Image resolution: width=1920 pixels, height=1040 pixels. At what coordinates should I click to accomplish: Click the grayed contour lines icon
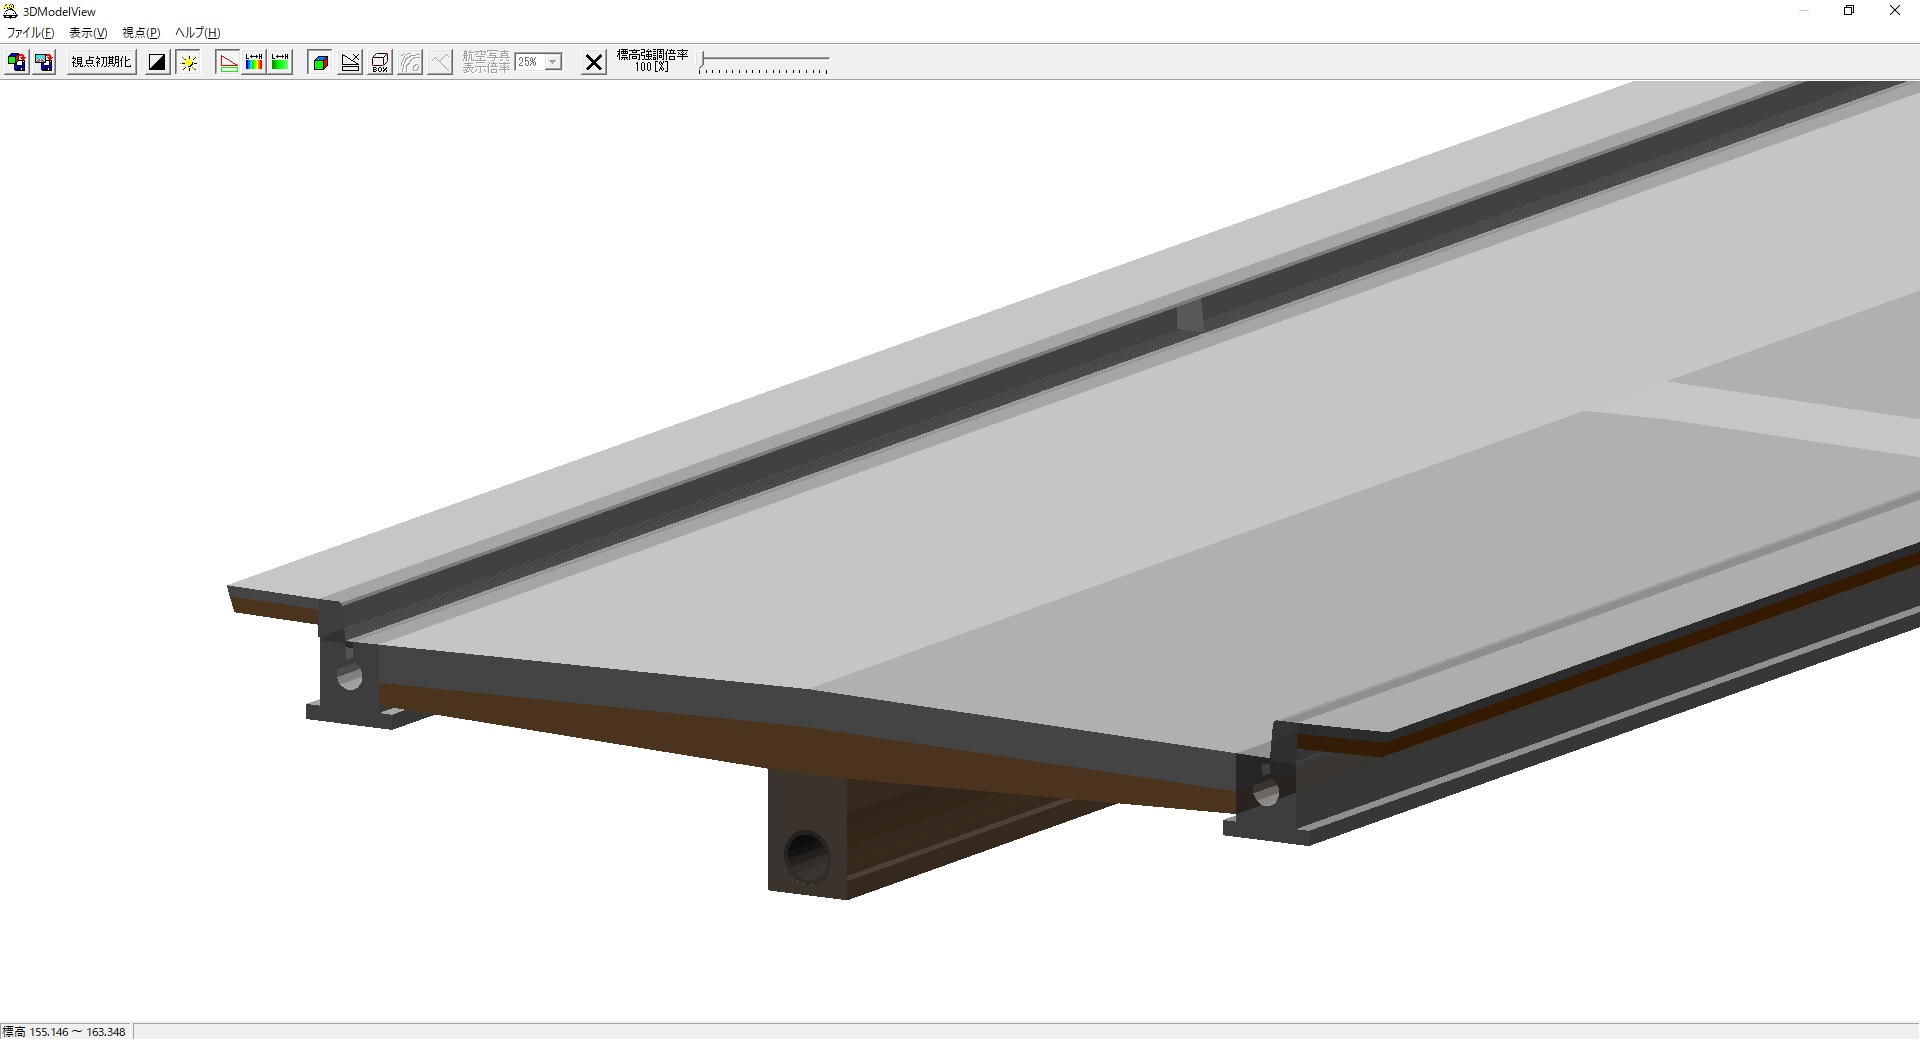(x=410, y=62)
